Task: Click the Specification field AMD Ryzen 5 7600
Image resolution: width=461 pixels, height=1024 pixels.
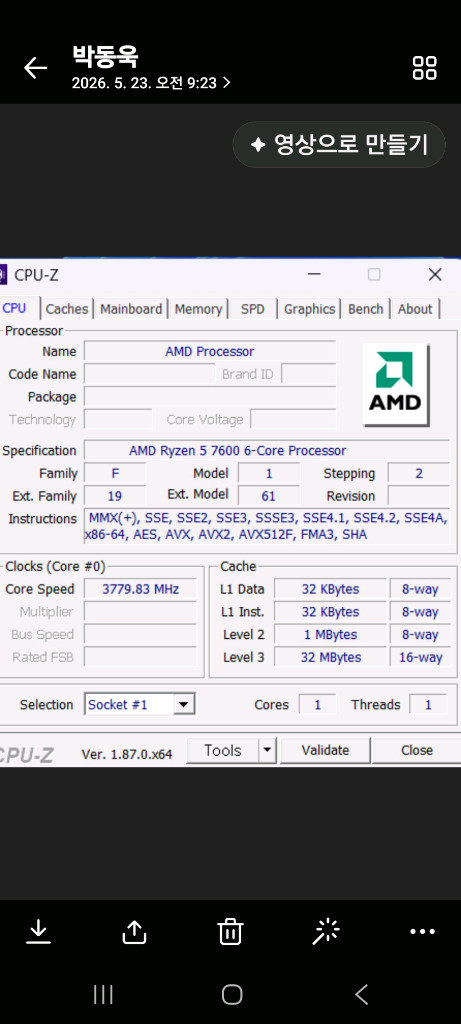Action: [266, 451]
